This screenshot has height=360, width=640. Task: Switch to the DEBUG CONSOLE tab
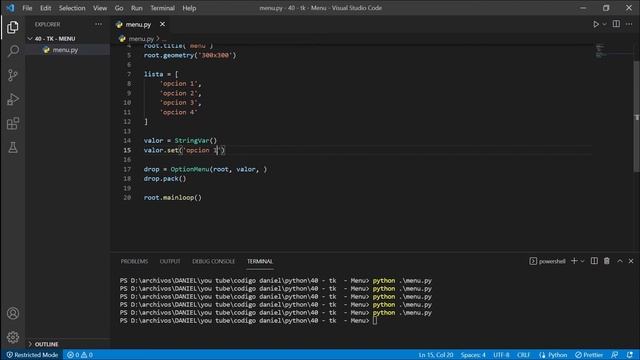coord(213,261)
